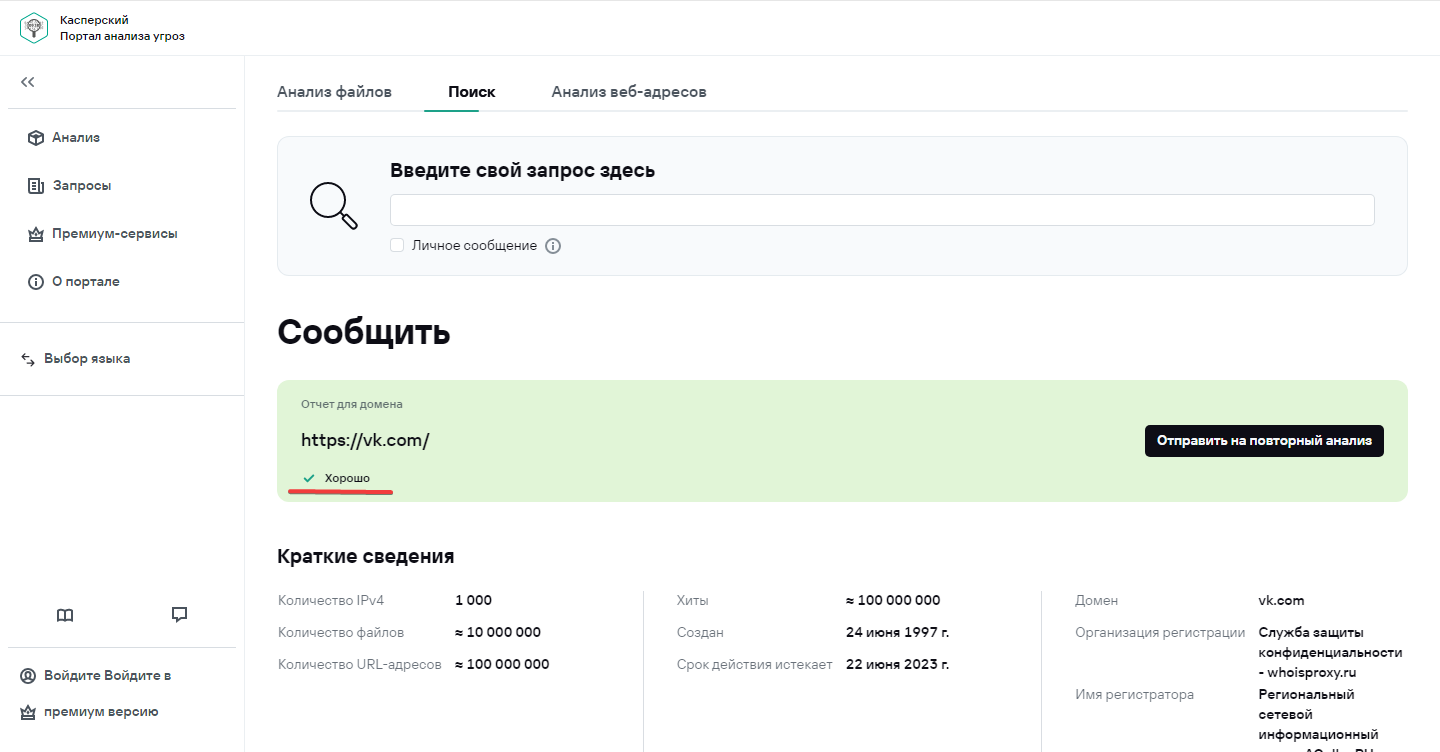Click Количество URL-адресов value ≈ 100 000 000
Viewport: 1440px width, 752px height.
tap(502, 664)
